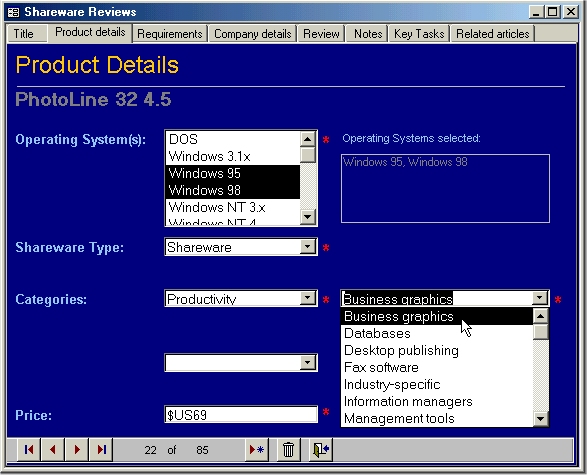Go to the Key Tasks tab
This screenshot has width=587, height=475.
[419, 34]
